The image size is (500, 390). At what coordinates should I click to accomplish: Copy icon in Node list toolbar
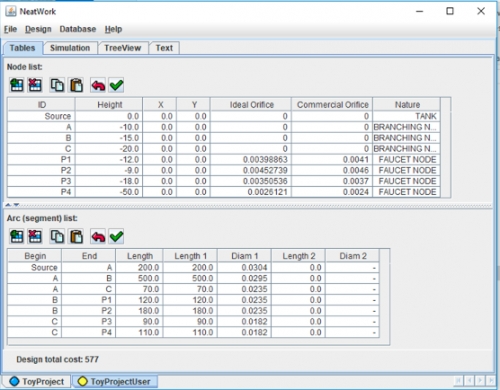(57, 85)
